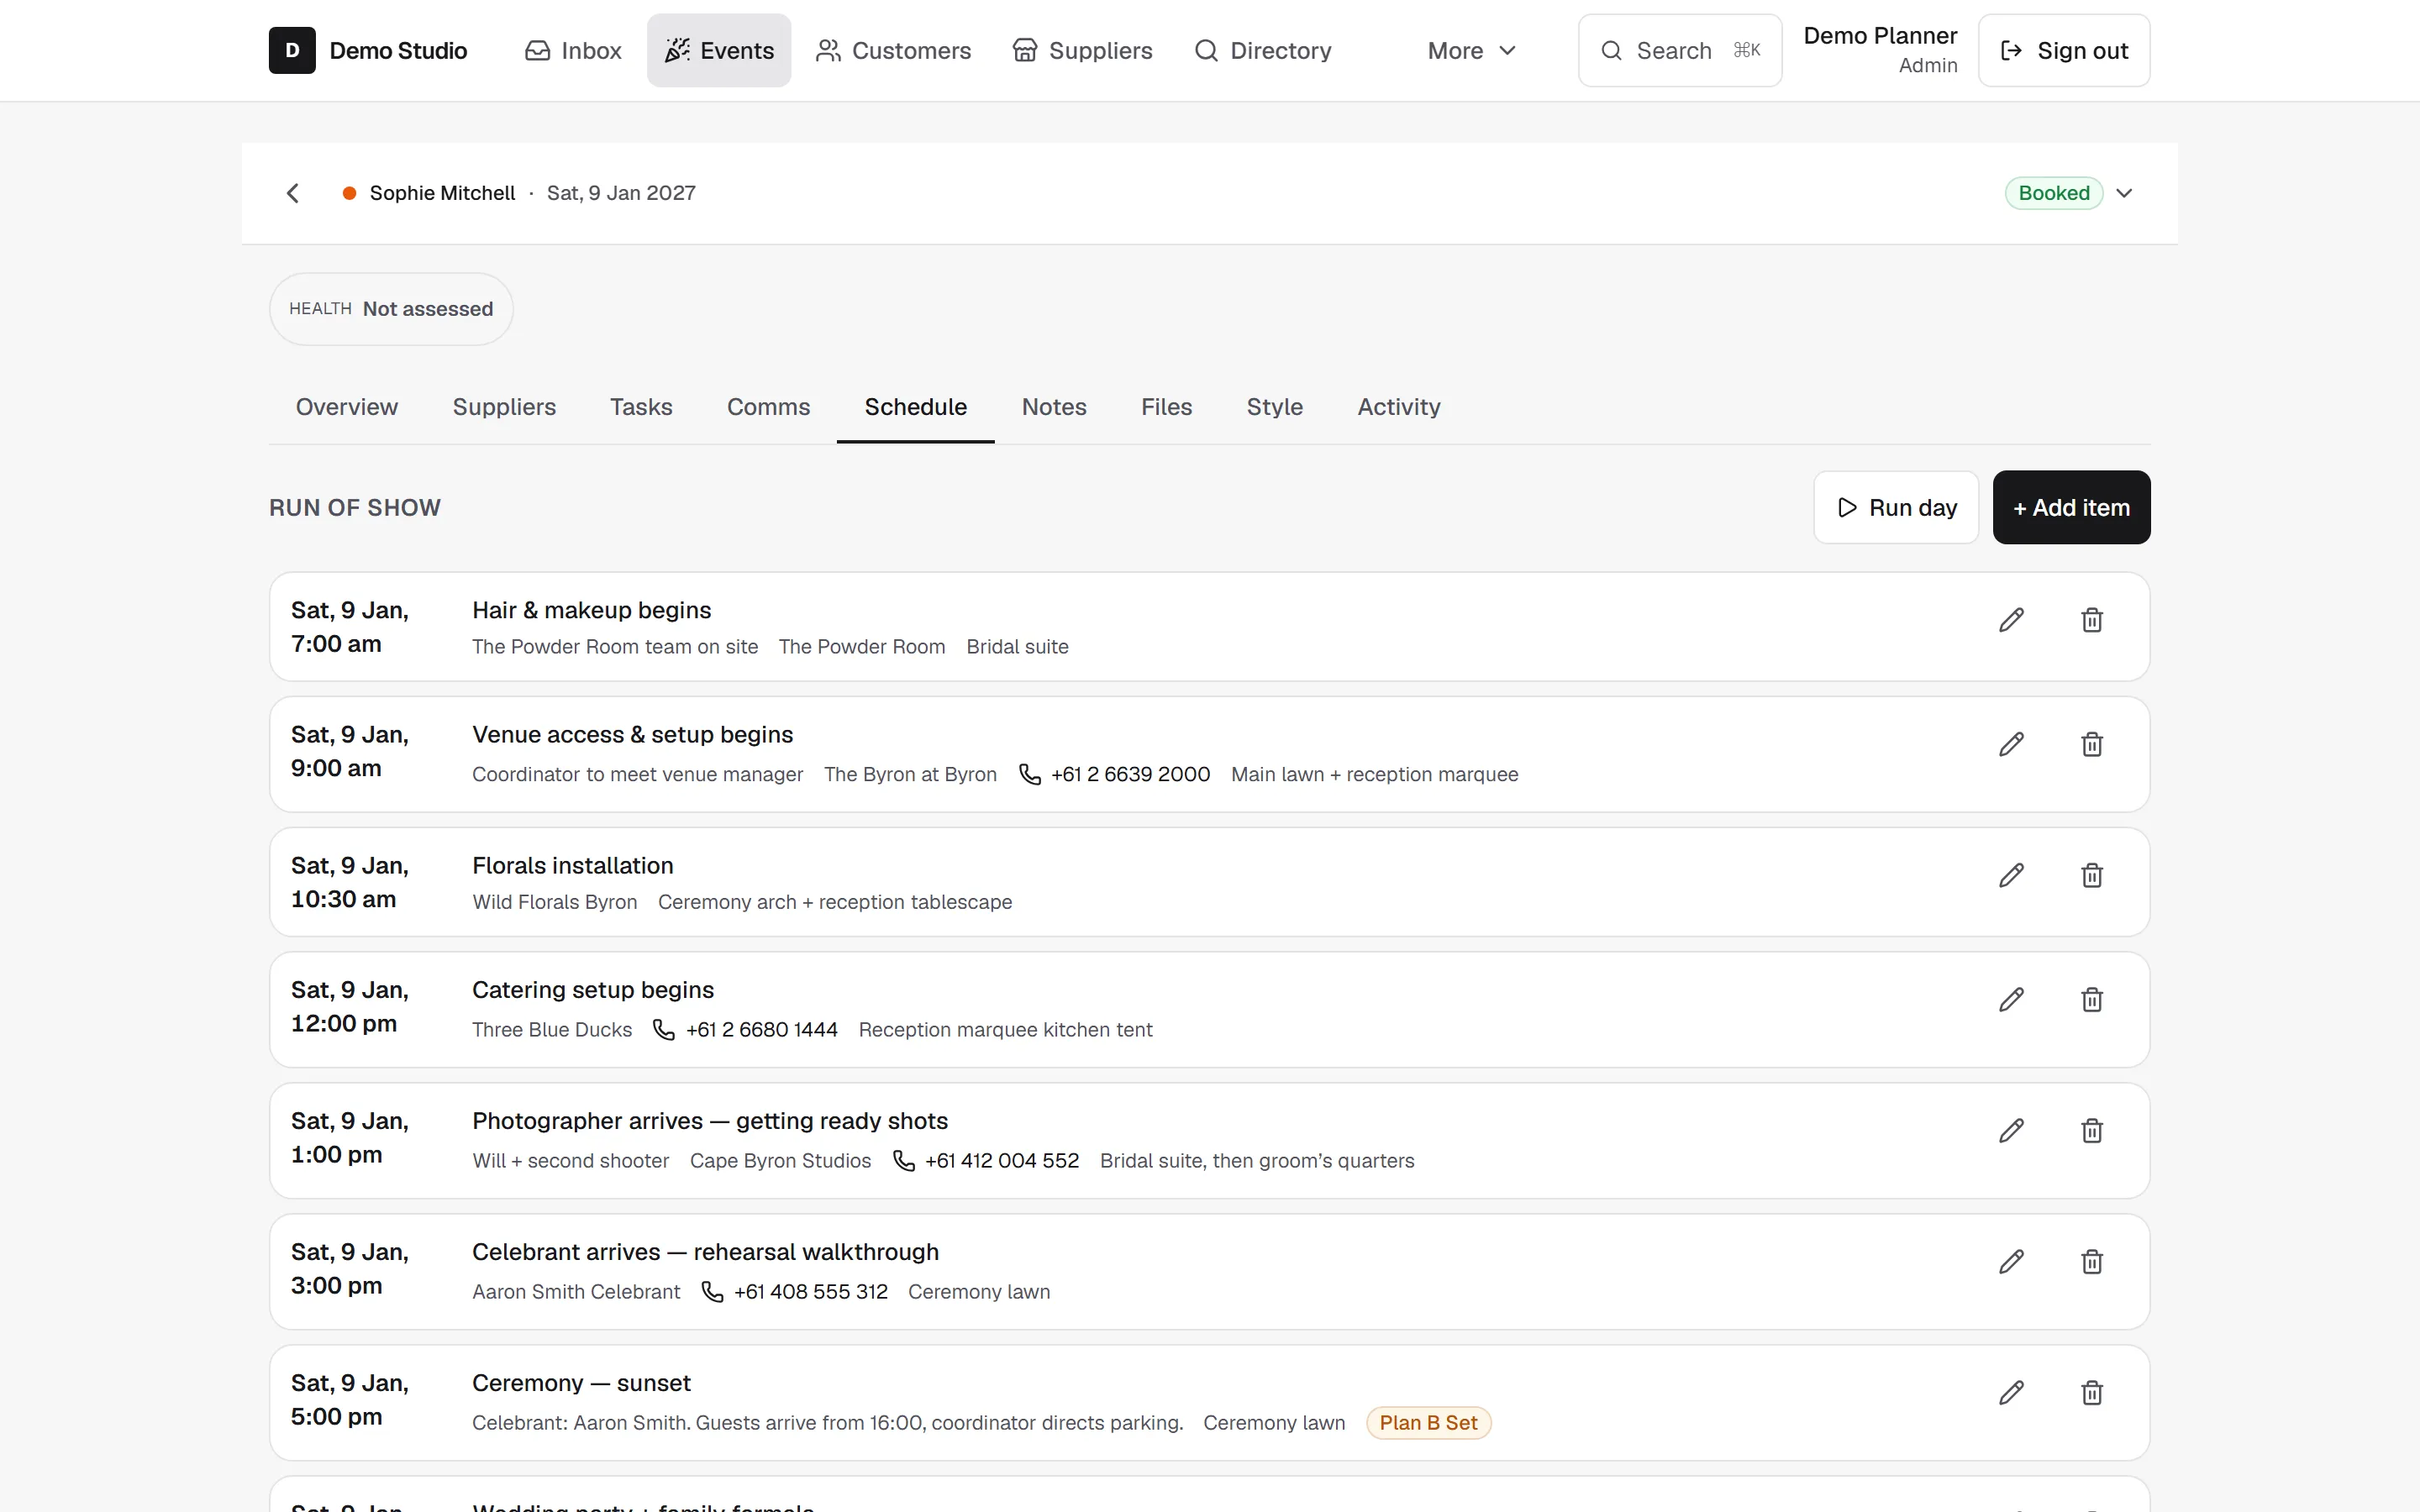The width and height of the screenshot is (2420, 1512).
Task: Click the + Add item button
Action: 2071,507
